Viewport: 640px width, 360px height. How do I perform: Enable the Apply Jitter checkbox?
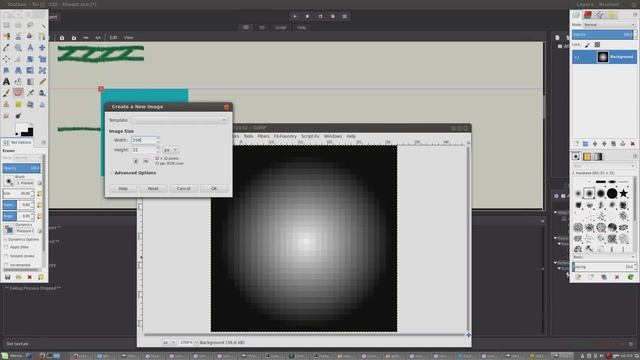(x=6, y=247)
